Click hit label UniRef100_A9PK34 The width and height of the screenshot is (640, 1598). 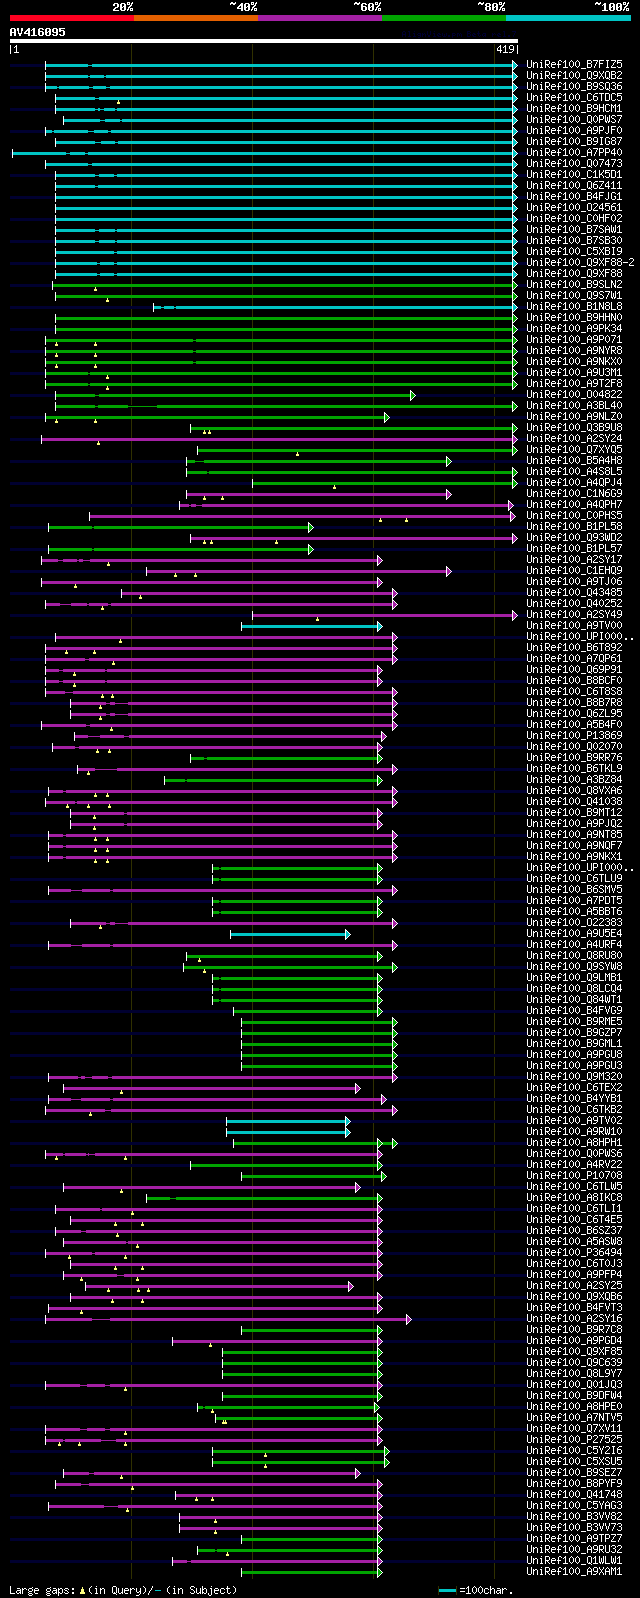click(x=574, y=328)
